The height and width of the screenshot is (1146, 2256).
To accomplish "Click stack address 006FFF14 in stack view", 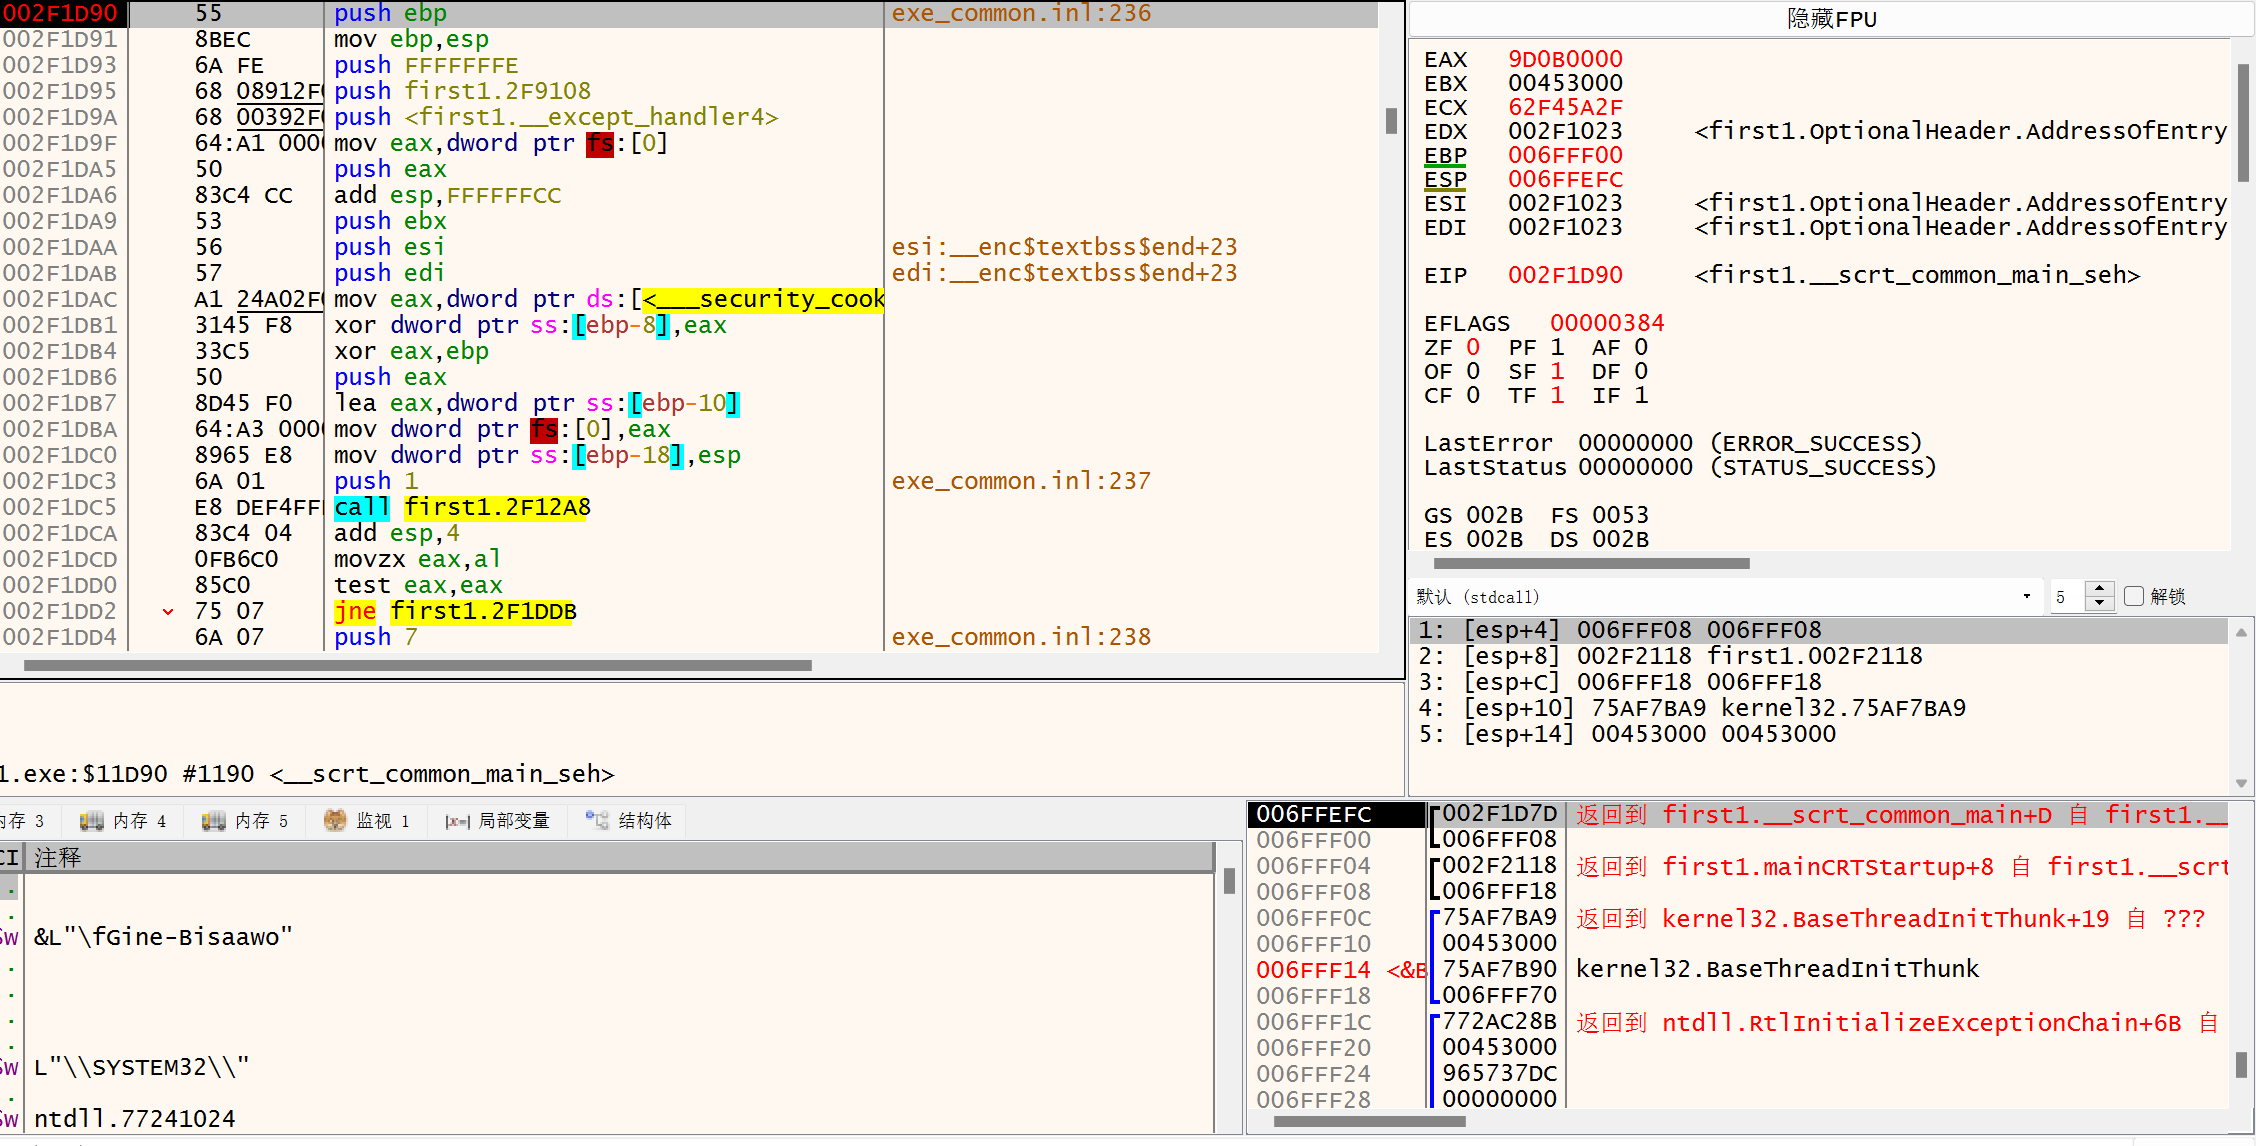I will pyautogui.click(x=1313, y=970).
